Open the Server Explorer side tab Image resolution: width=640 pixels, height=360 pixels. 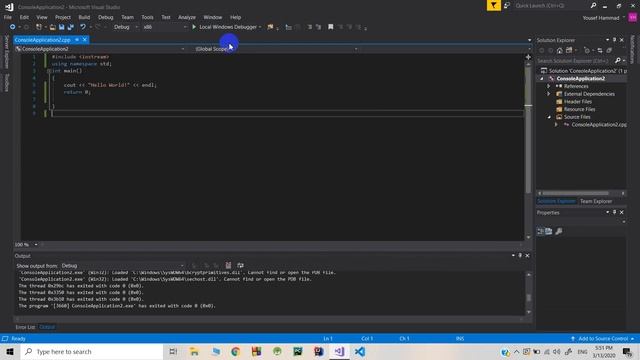(6, 52)
